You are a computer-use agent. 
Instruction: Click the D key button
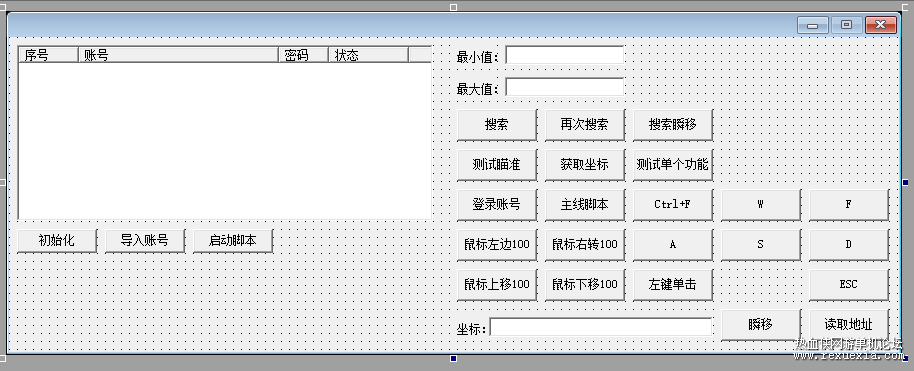(x=849, y=244)
